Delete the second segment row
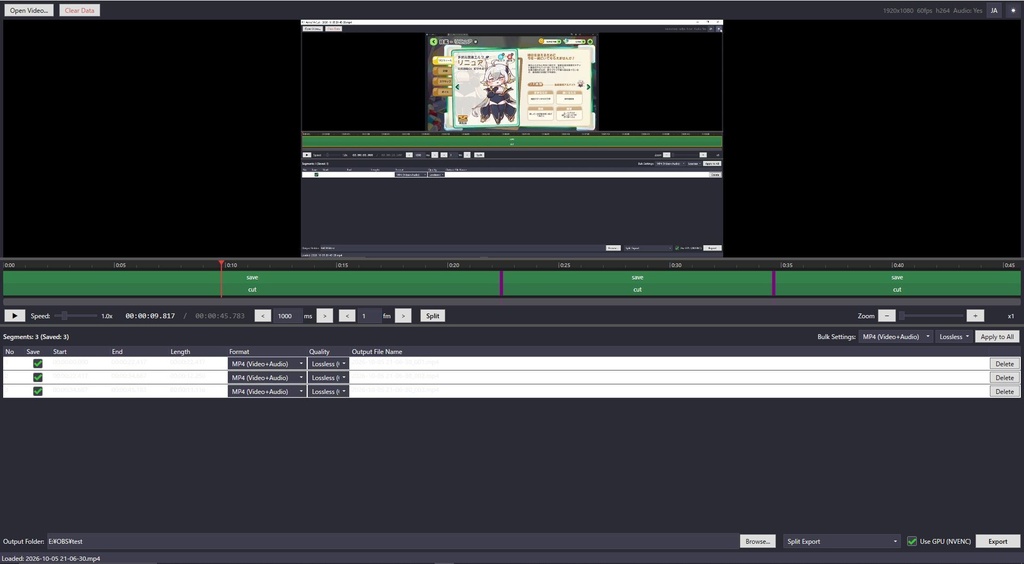This screenshot has width=1024, height=564. point(1004,378)
